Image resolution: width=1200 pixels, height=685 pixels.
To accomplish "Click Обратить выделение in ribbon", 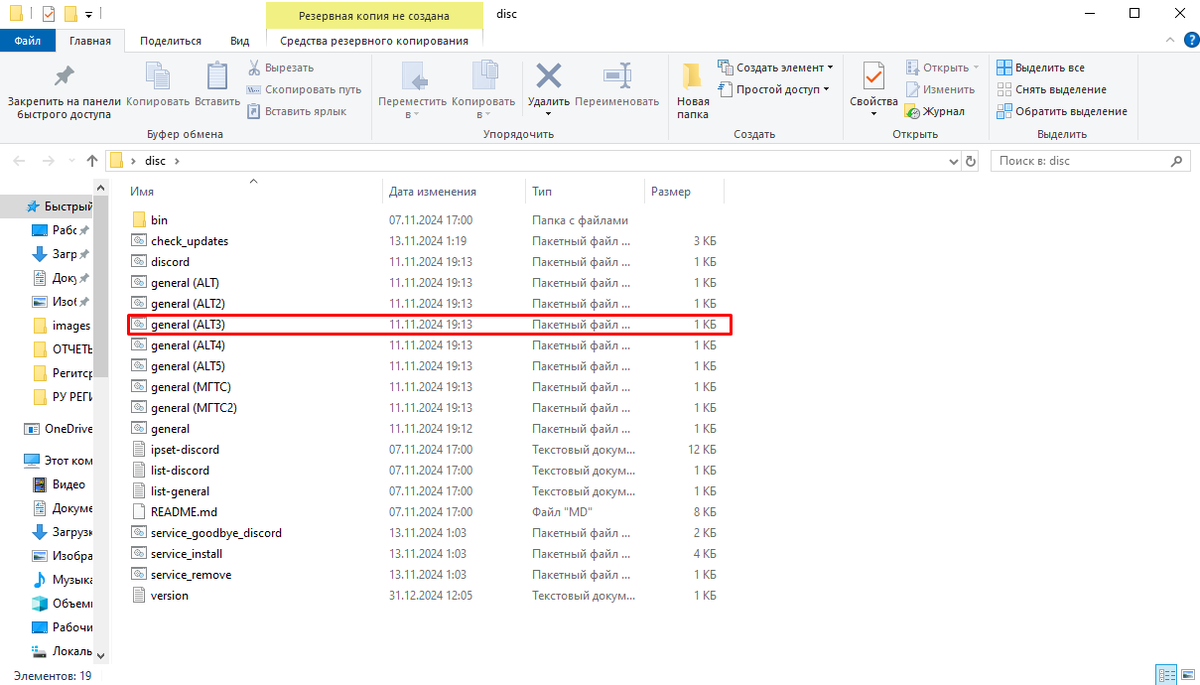I will click(1062, 111).
